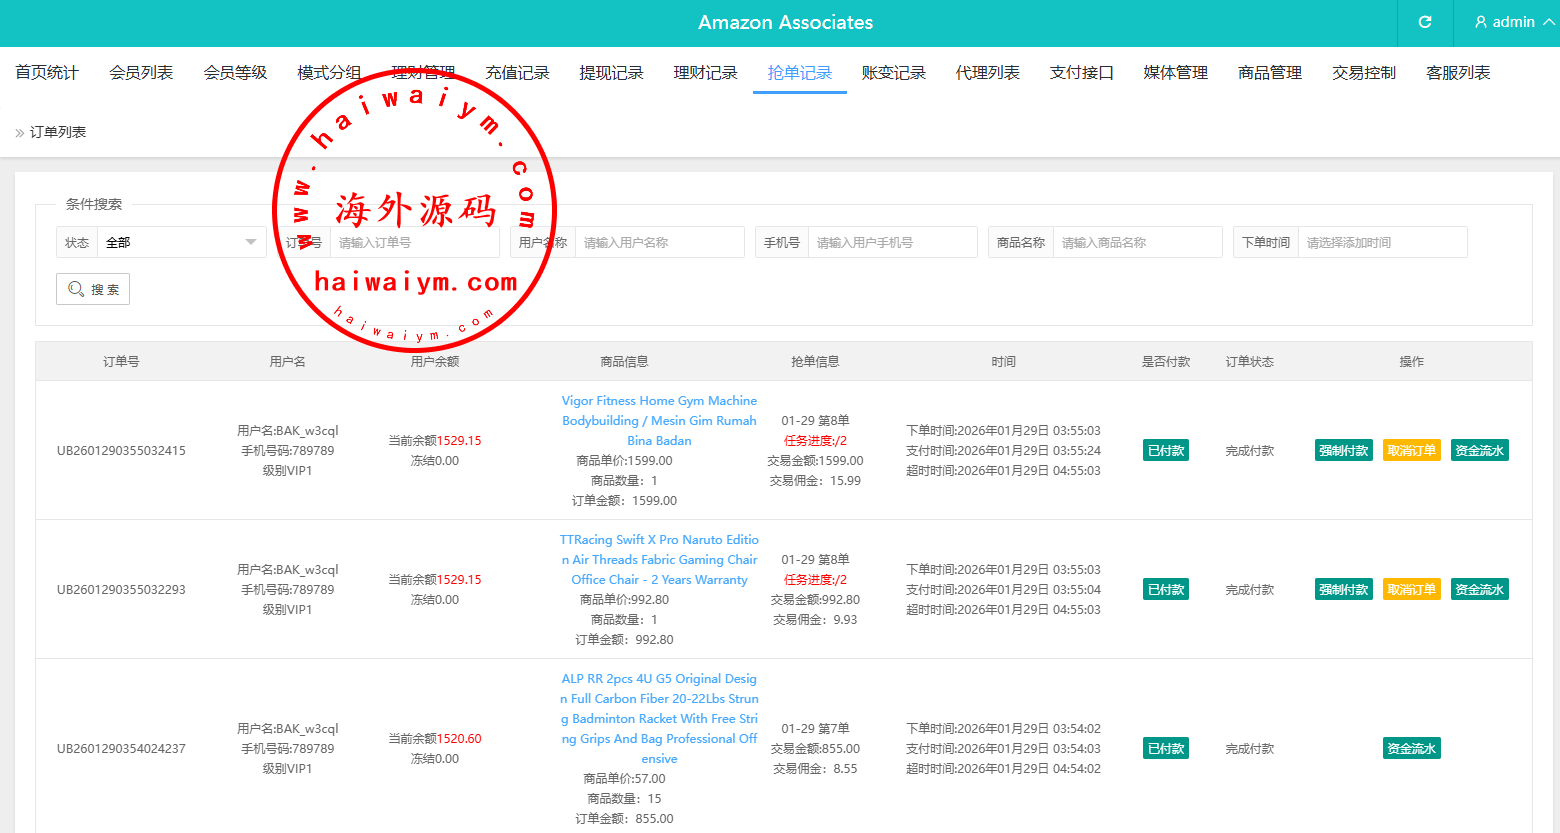1560x833 pixels.
Task: Open TTRacing Swift X Pro product link
Action: 659,559
